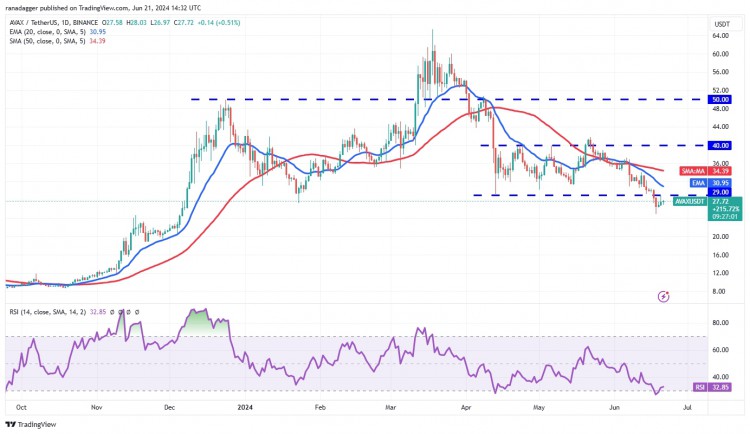This screenshot has height=434, width=750.
Task: Click the TradingView logo at bottom left
Action: [31, 424]
